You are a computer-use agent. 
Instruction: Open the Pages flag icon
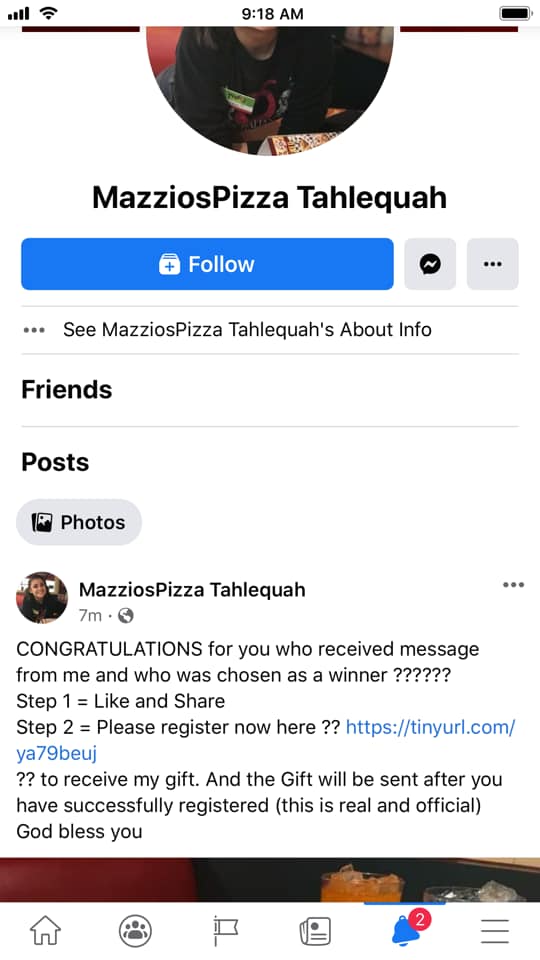point(225,931)
